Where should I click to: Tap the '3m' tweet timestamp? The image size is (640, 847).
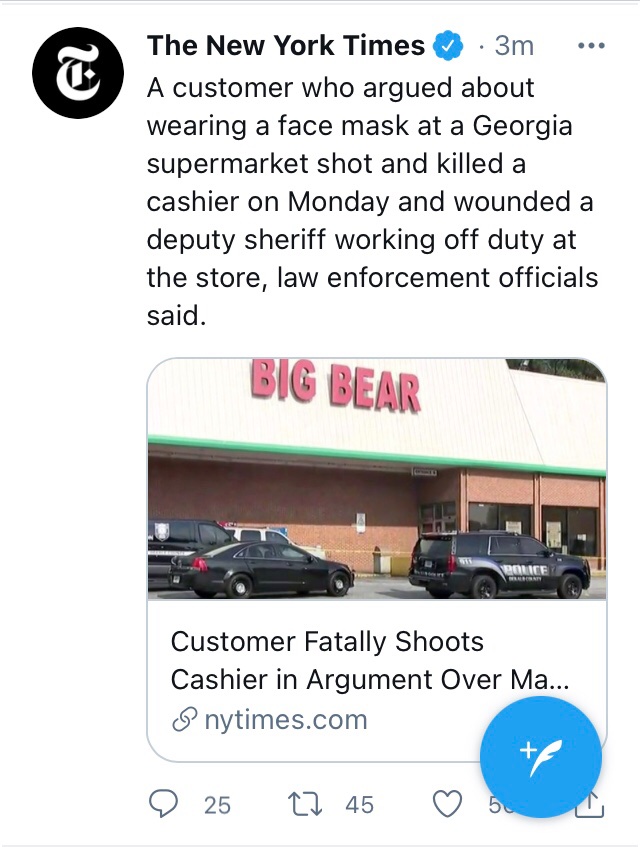(514, 46)
